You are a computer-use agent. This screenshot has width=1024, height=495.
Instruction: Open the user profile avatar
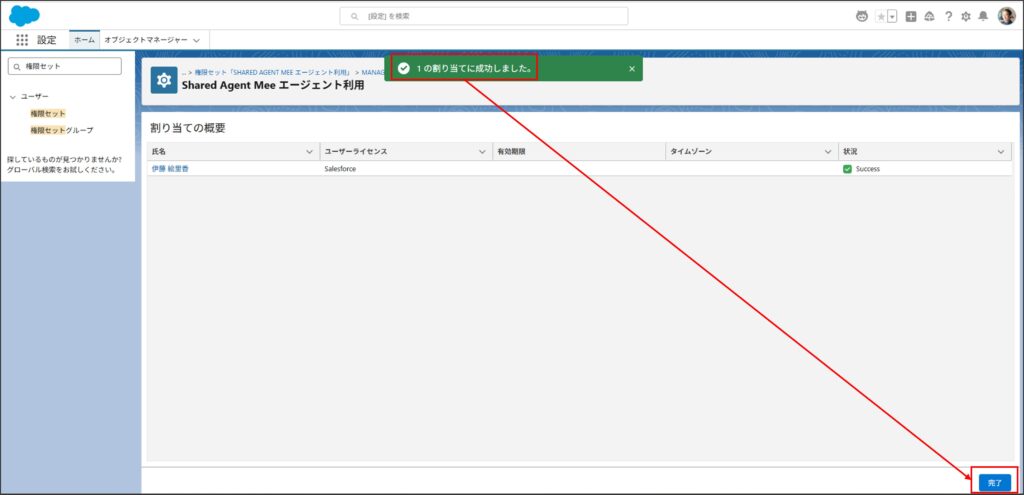(x=1006, y=16)
